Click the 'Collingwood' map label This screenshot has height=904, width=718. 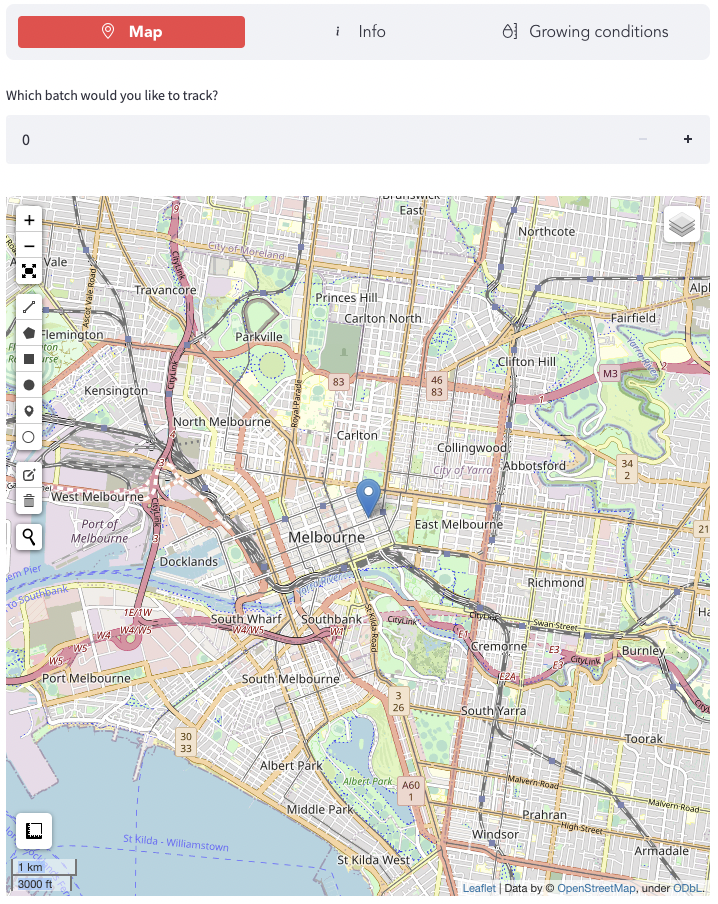click(x=471, y=448)
